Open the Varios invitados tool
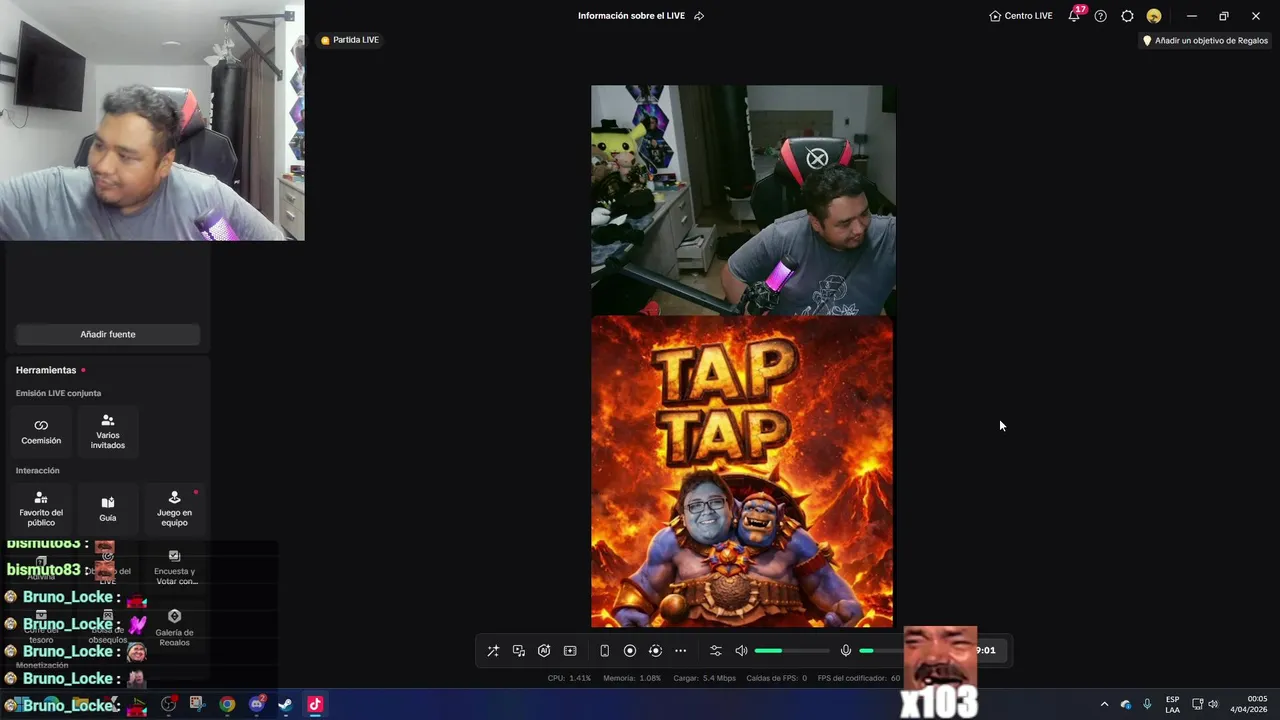1280x720 pixels. click(x=108, y=432)
